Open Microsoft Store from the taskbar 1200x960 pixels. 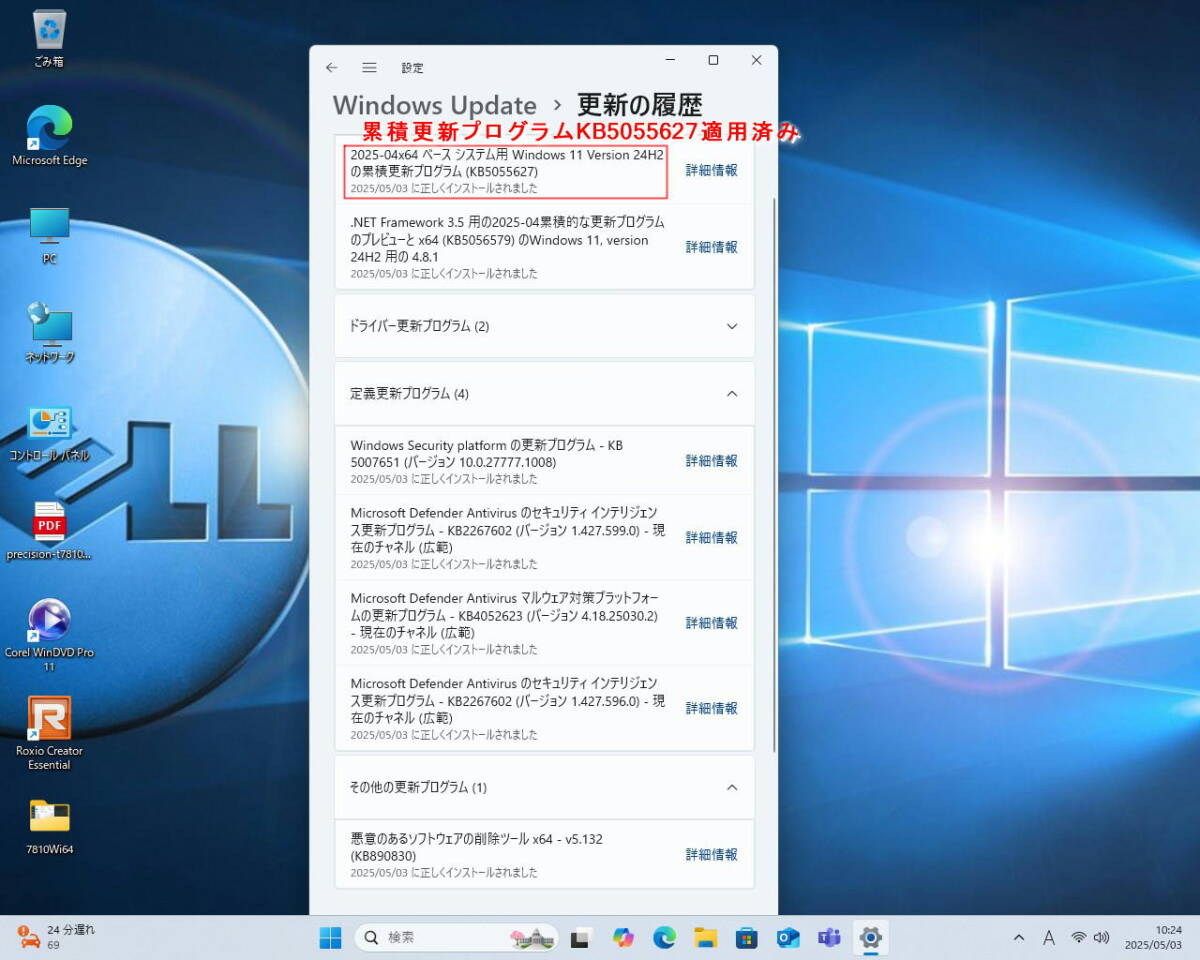point(746,938)
